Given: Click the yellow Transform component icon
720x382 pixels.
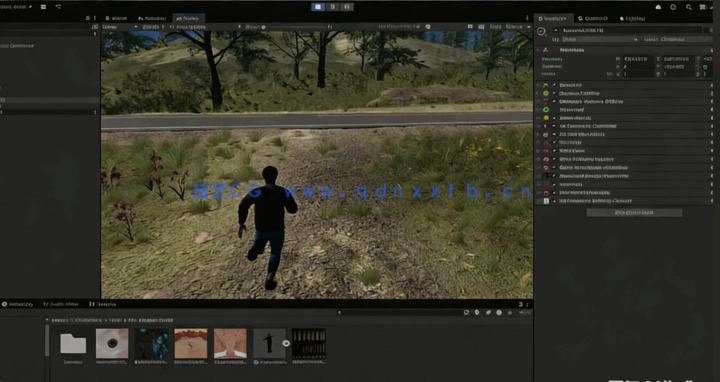Looking at the screenshot, I should [x=546, y=50].
